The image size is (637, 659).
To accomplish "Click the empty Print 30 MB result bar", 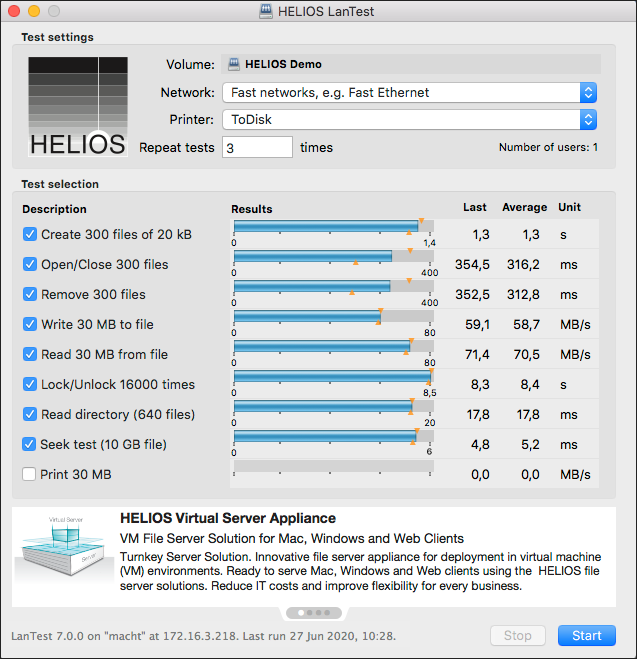I will click(x=334, y=466).
